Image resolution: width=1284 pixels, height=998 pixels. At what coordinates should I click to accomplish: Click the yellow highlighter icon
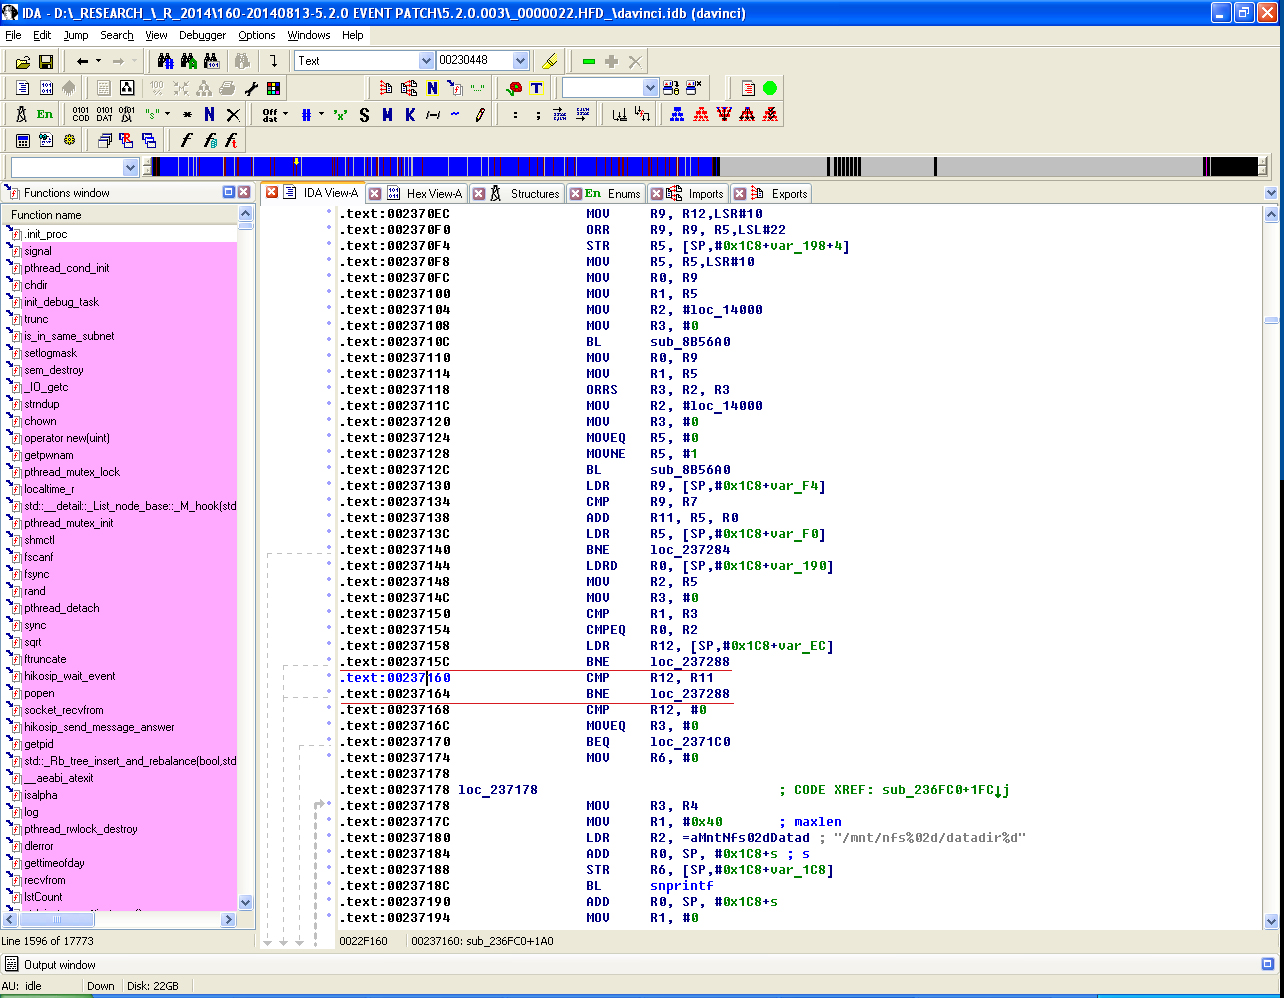[549, 61]
